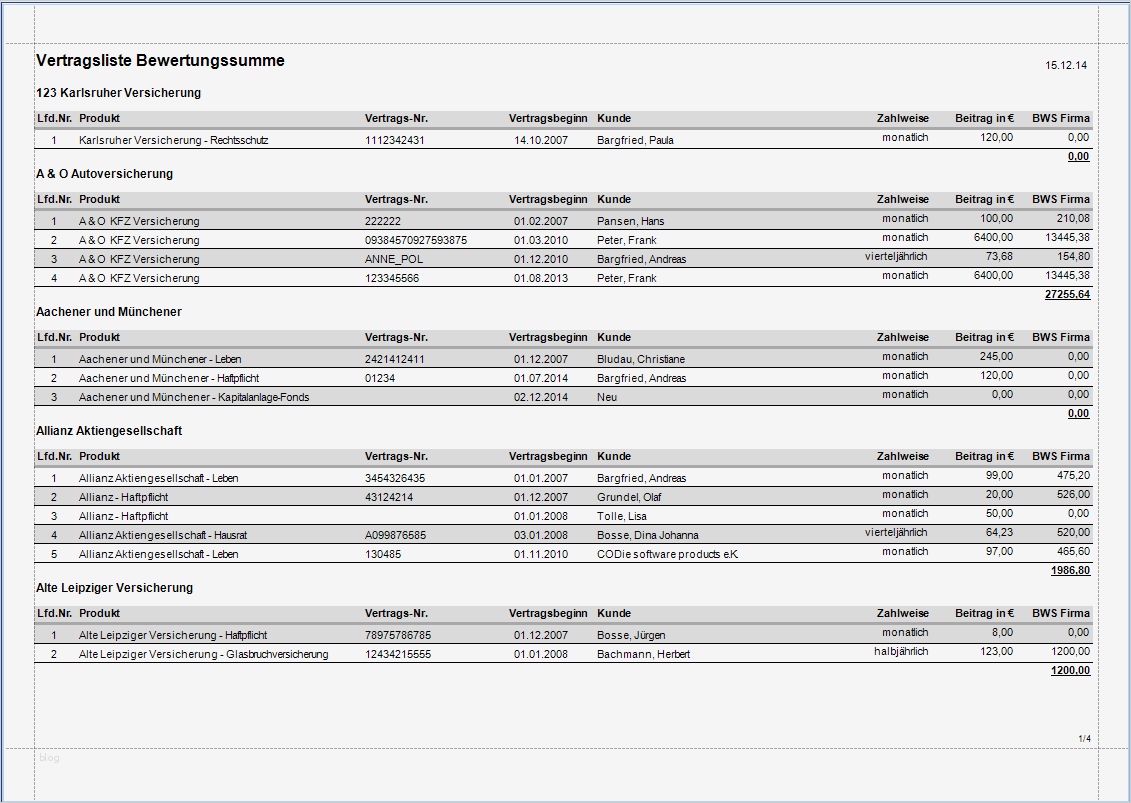Click Aachener und Münchener - Kapitalanlage-Fonds product
Screen dimensions: 1131x803
click(x=194, y=397)
